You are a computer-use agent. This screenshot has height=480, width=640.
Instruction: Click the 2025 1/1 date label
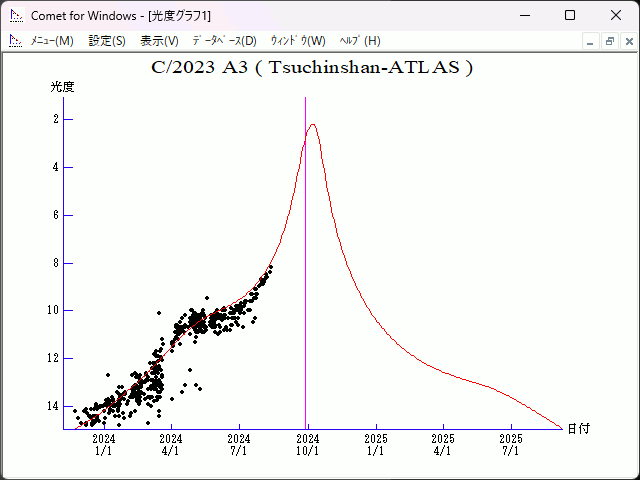(376, 445)
